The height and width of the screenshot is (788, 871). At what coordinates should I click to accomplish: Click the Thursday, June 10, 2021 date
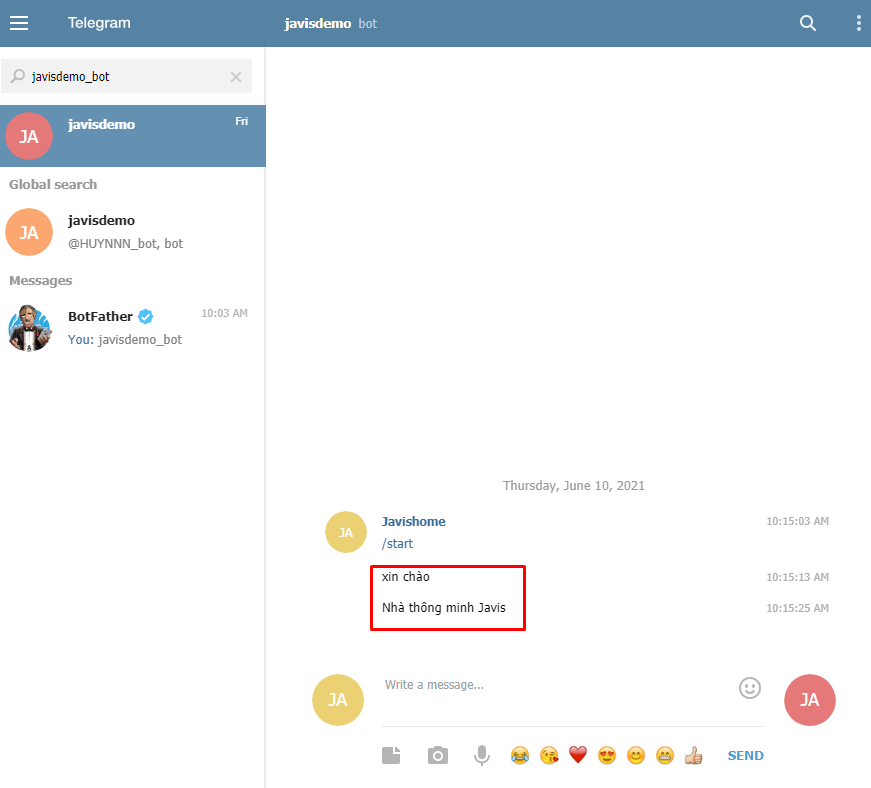573,486
